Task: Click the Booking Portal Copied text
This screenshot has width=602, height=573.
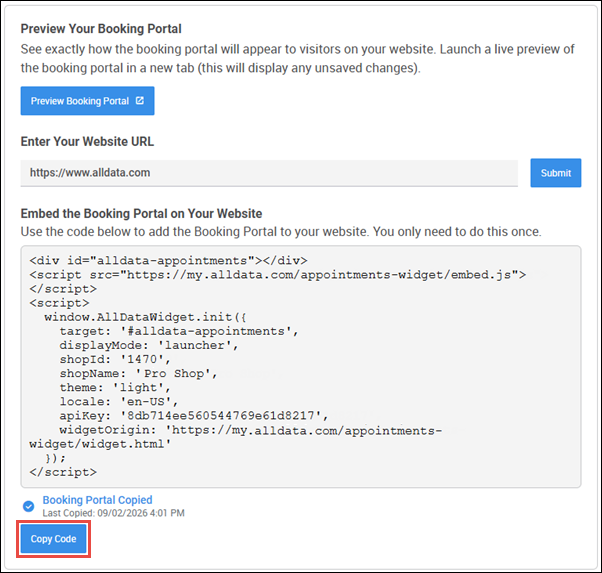Action: click(x=98, y=500)
